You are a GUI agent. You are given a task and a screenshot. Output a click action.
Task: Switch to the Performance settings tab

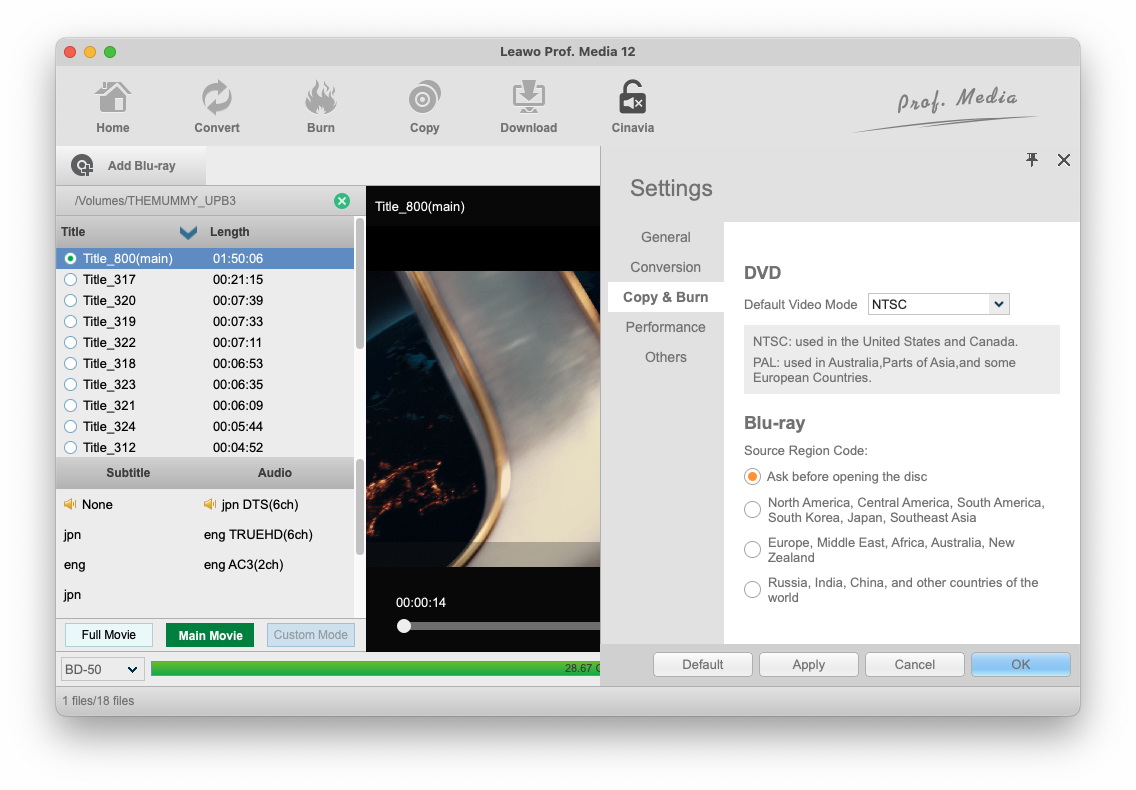point(665,327)
